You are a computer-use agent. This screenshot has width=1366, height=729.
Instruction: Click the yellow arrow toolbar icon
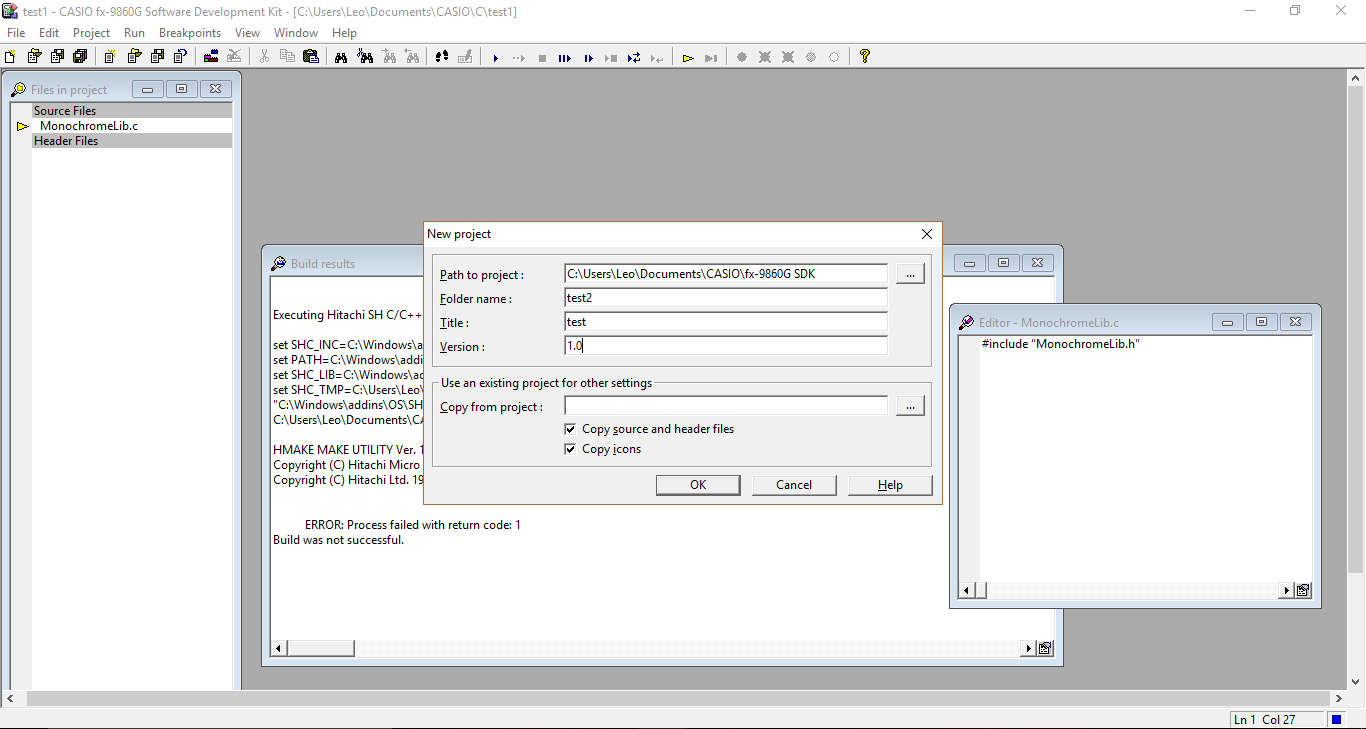[x=688, y=58]
